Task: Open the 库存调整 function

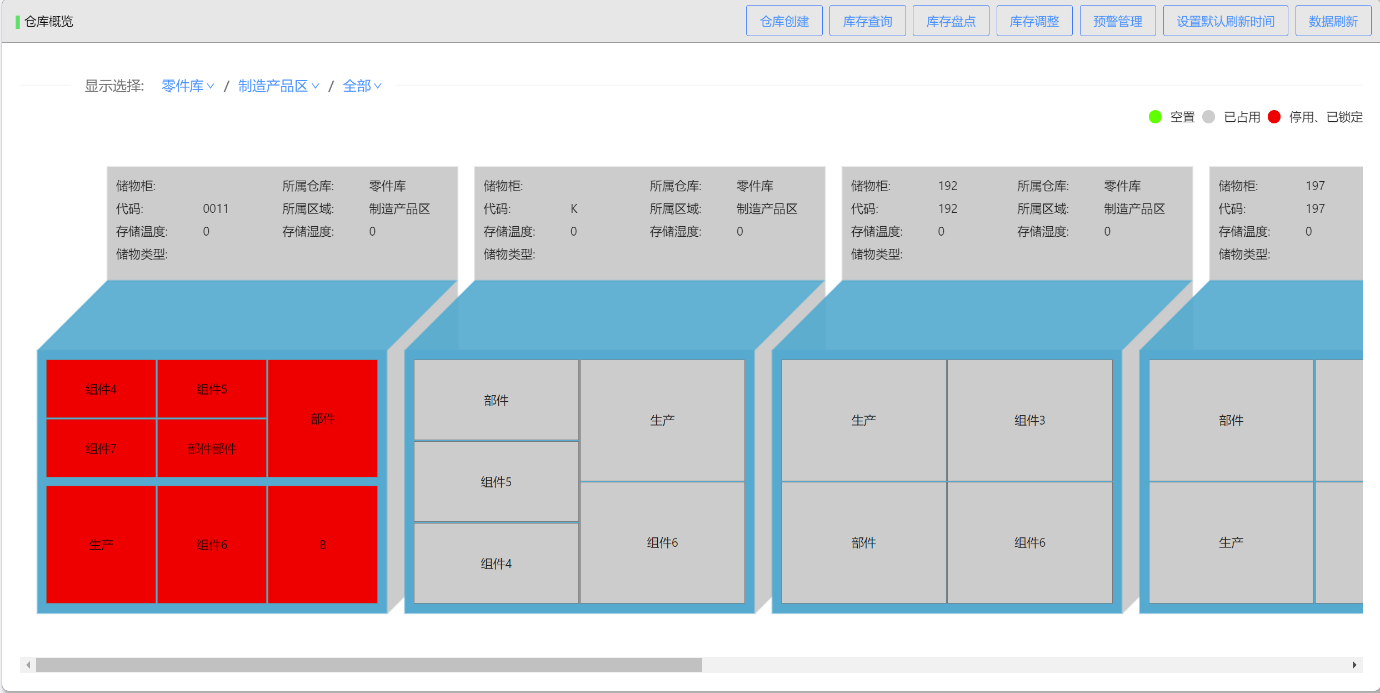Action: [x=1034, y=21]
